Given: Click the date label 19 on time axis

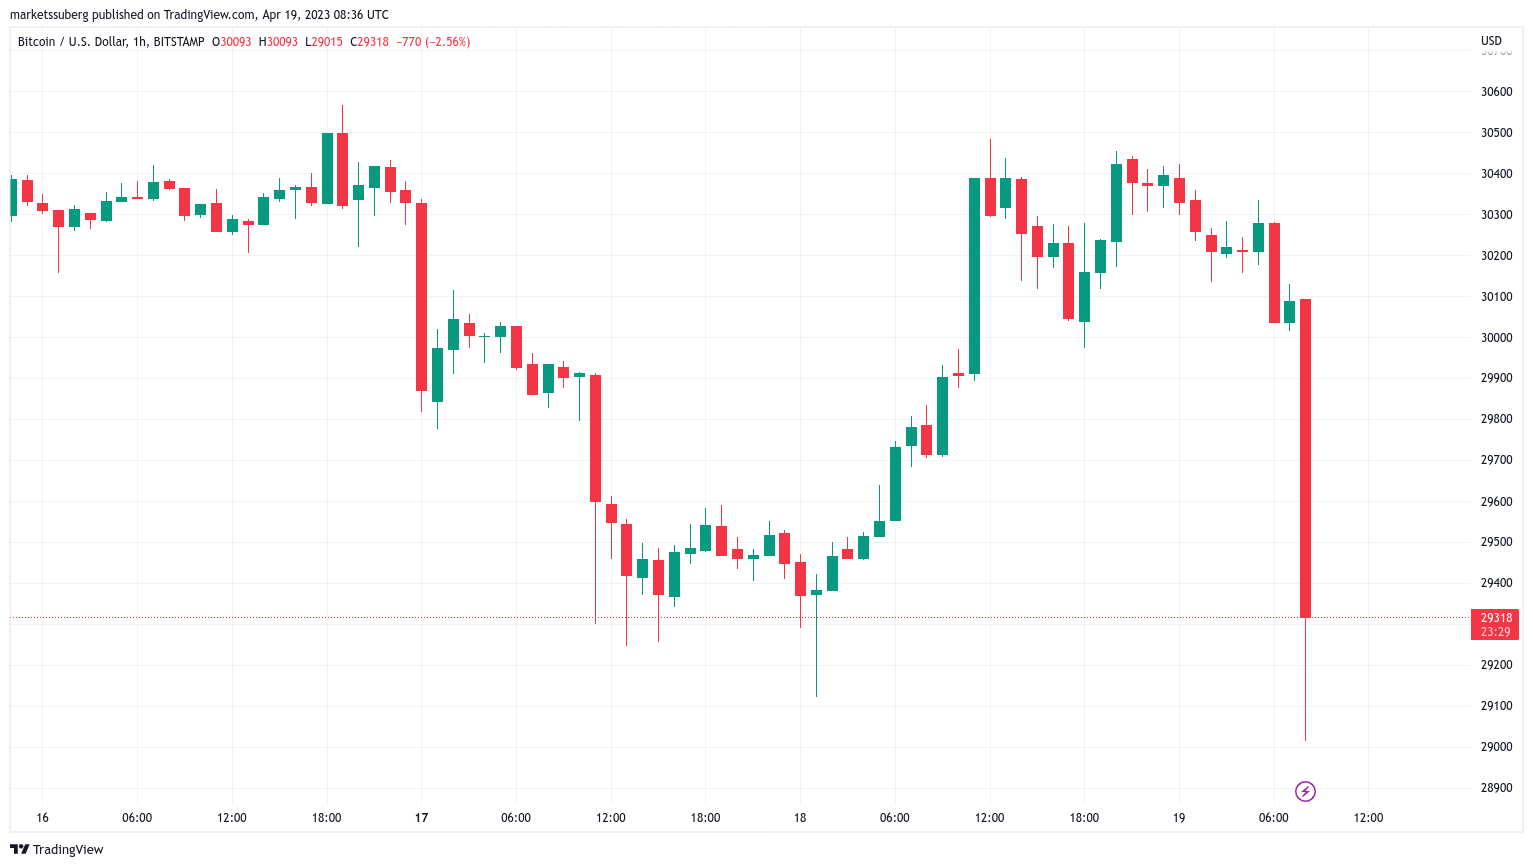Looking at the screenshot, I should pyautogui.click(x=1179, y=818).
